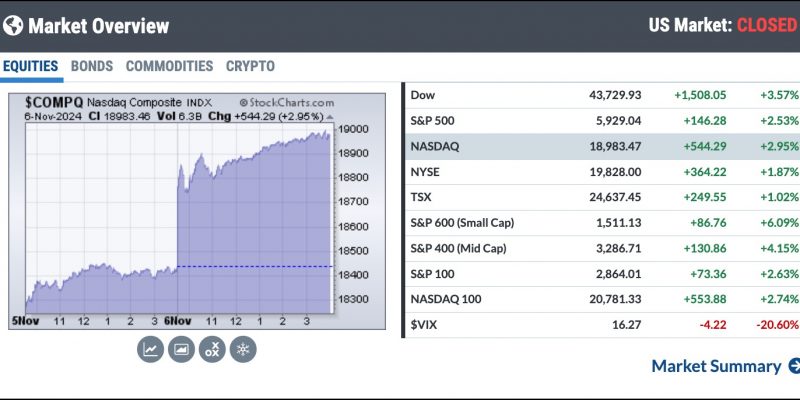Image resolution: width=800 pixels, height=400 pixels.
Task: Select the TSX row
Action: tap(602, 197)
